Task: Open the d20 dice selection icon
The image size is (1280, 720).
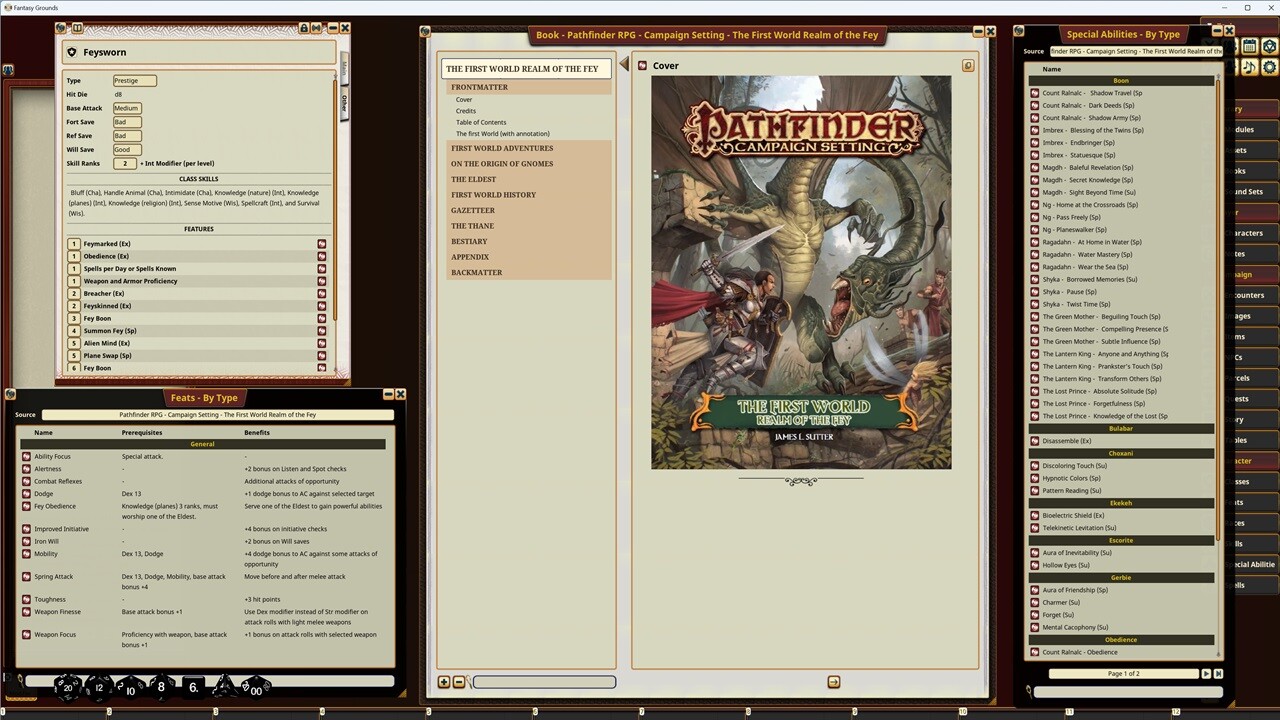Action: pyautogui.click(x=1269, y=46)
